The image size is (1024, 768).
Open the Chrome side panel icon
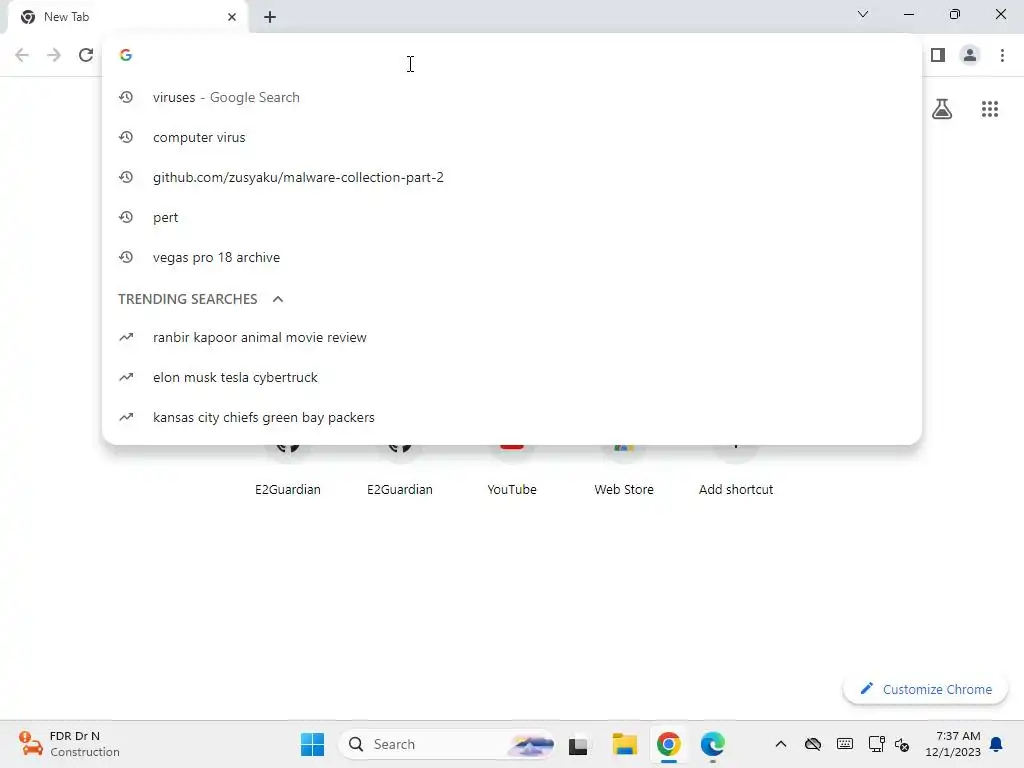(x=938, y=55)
